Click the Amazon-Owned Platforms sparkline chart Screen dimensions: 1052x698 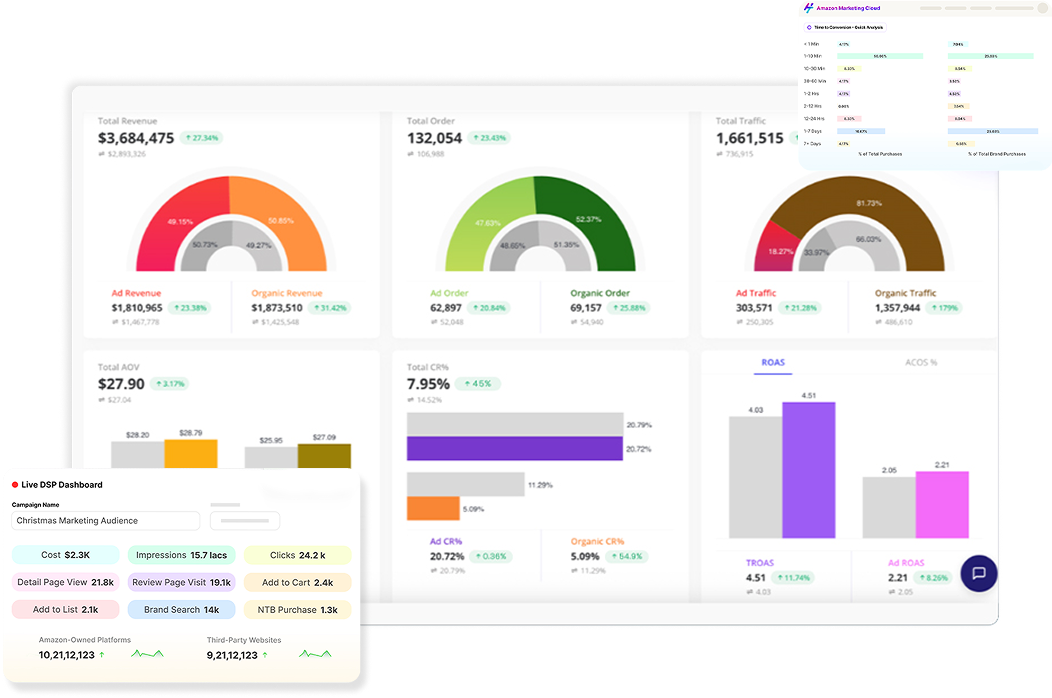pos(147,654)
